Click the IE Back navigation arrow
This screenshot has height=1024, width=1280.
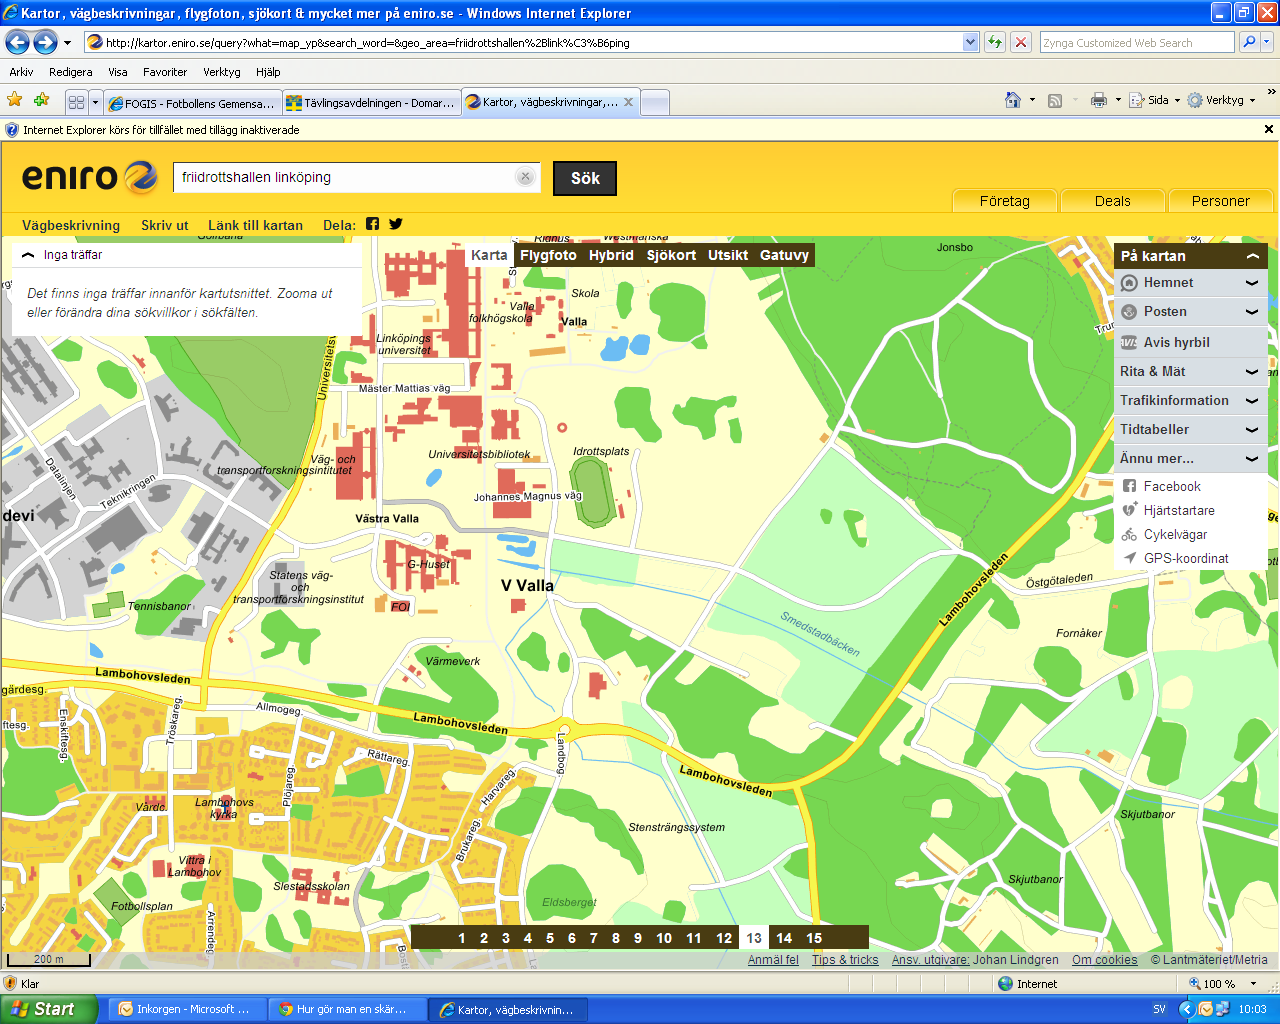(17, 42)
